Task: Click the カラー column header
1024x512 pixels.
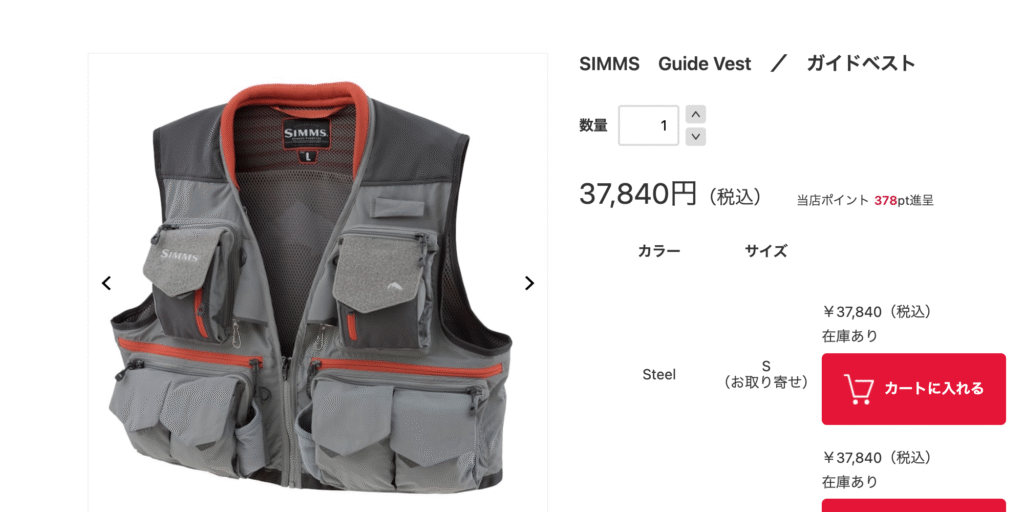Action: coord(659,251)
